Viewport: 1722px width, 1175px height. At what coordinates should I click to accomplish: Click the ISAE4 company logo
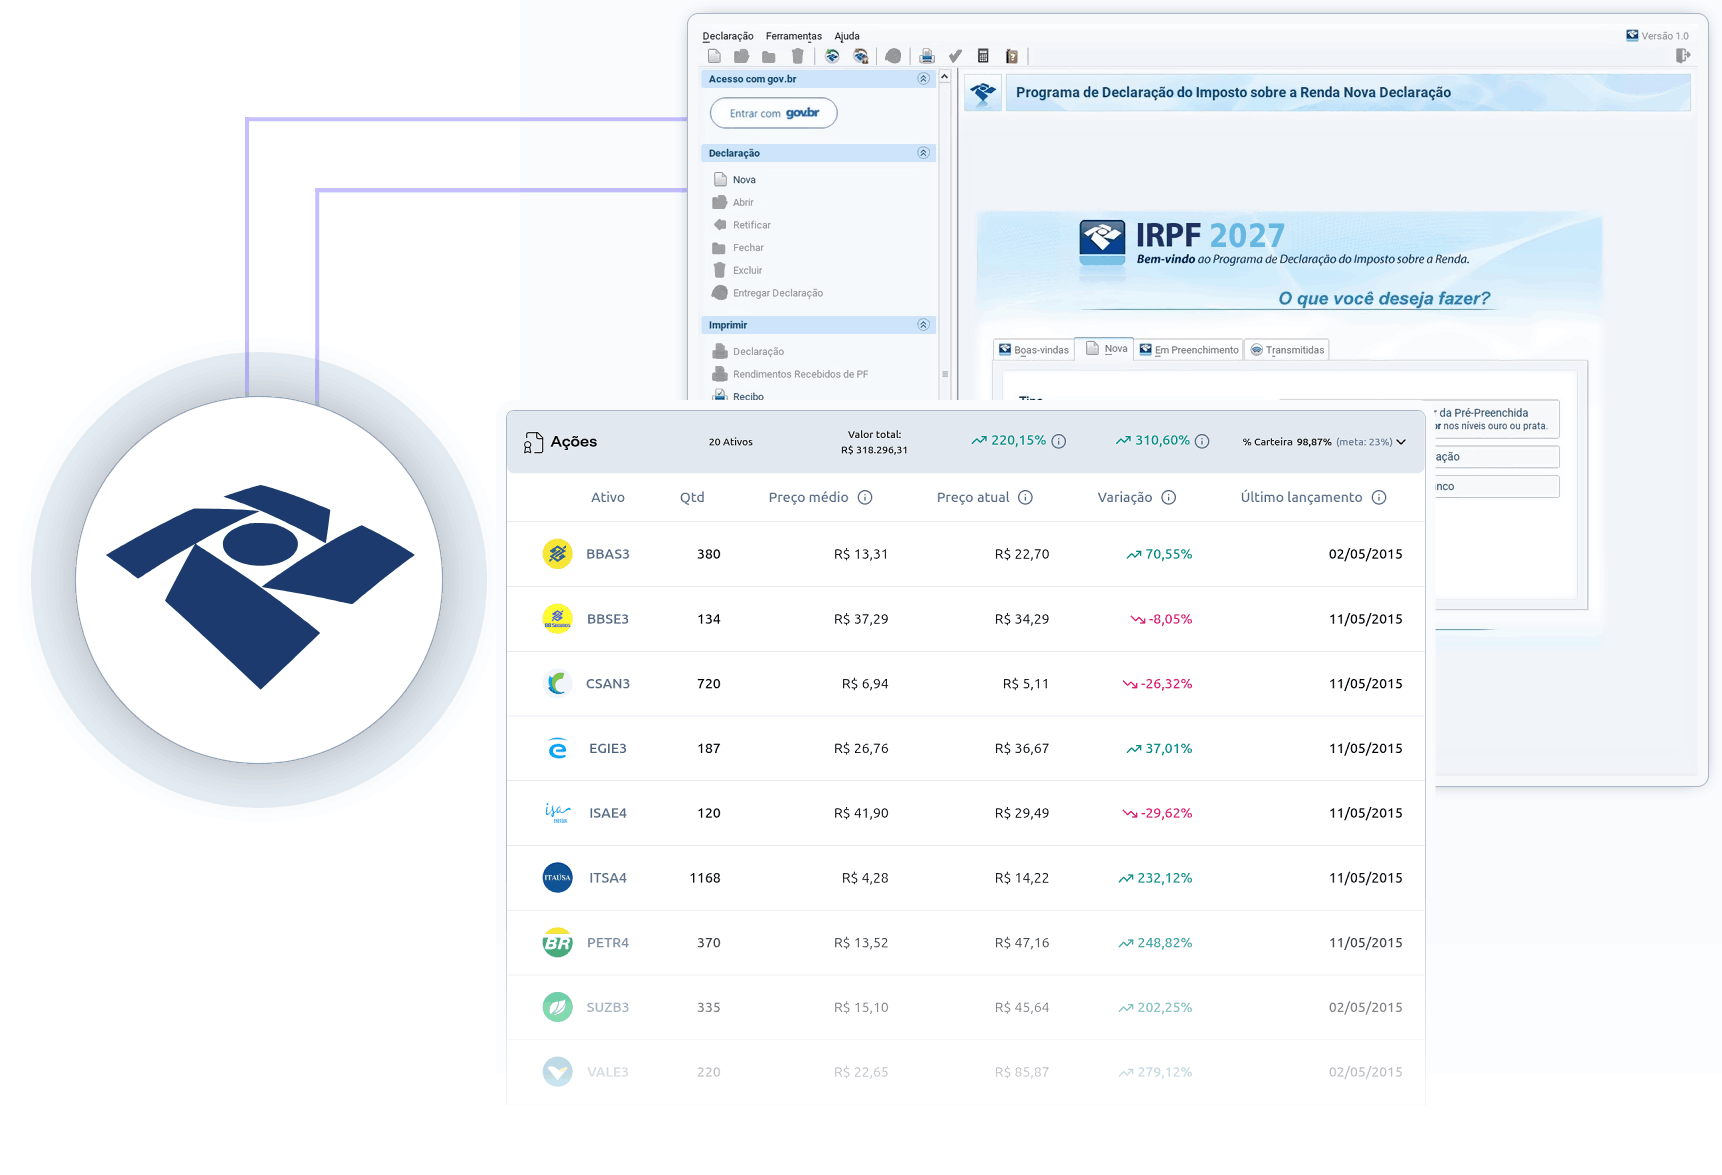tap(558, 813)
